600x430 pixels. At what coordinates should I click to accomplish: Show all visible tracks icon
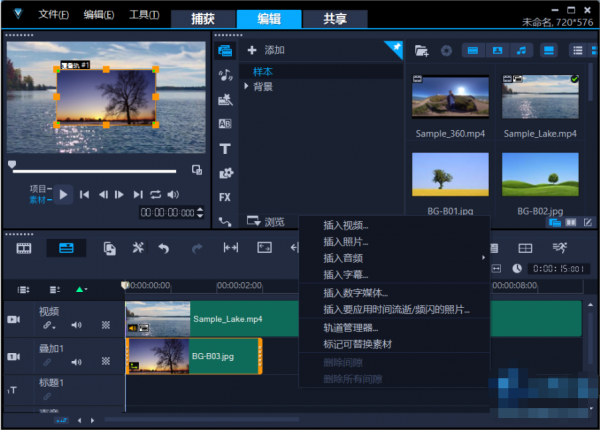pos(23,290)
